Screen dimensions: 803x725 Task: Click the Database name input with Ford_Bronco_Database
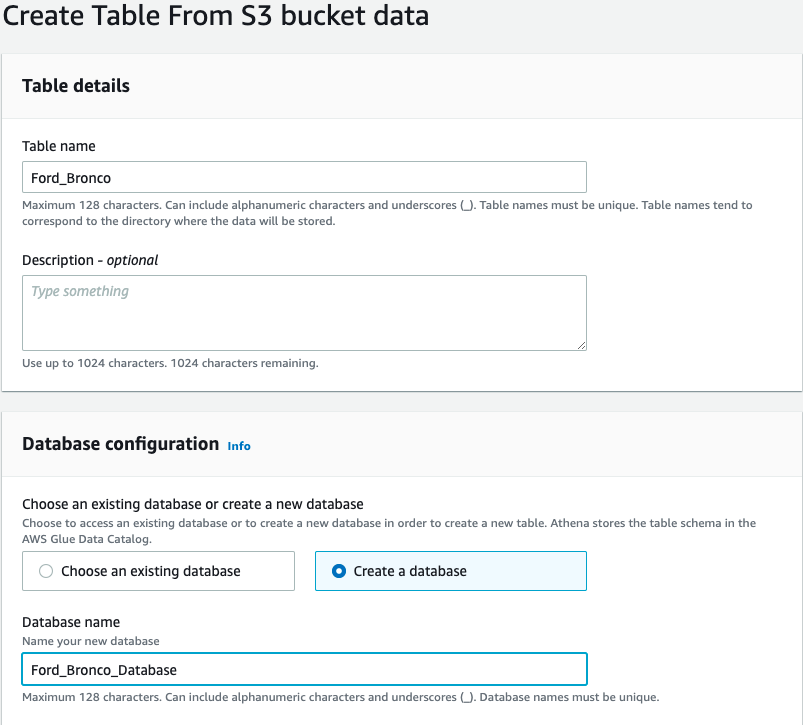(x=304, y=669)
